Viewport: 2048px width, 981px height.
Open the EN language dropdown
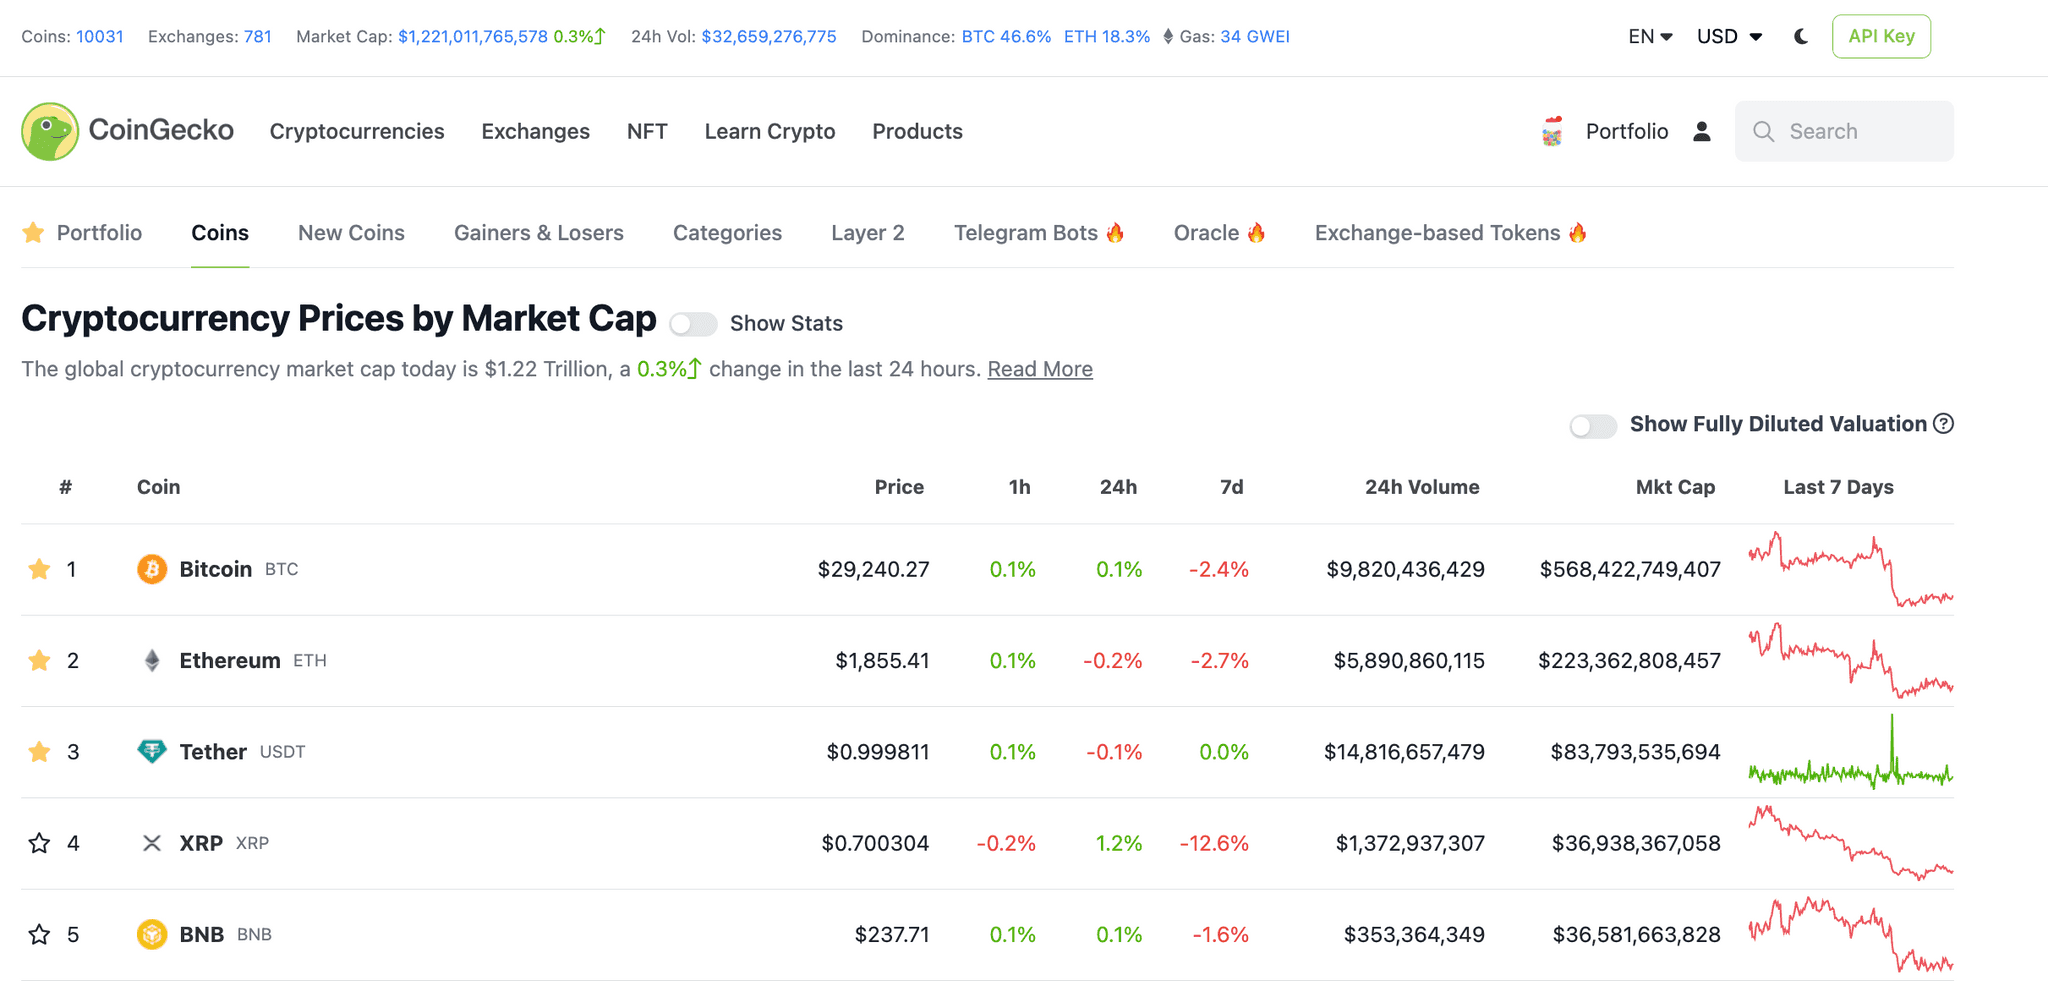pyautogui.click(x=1648, y=36)
